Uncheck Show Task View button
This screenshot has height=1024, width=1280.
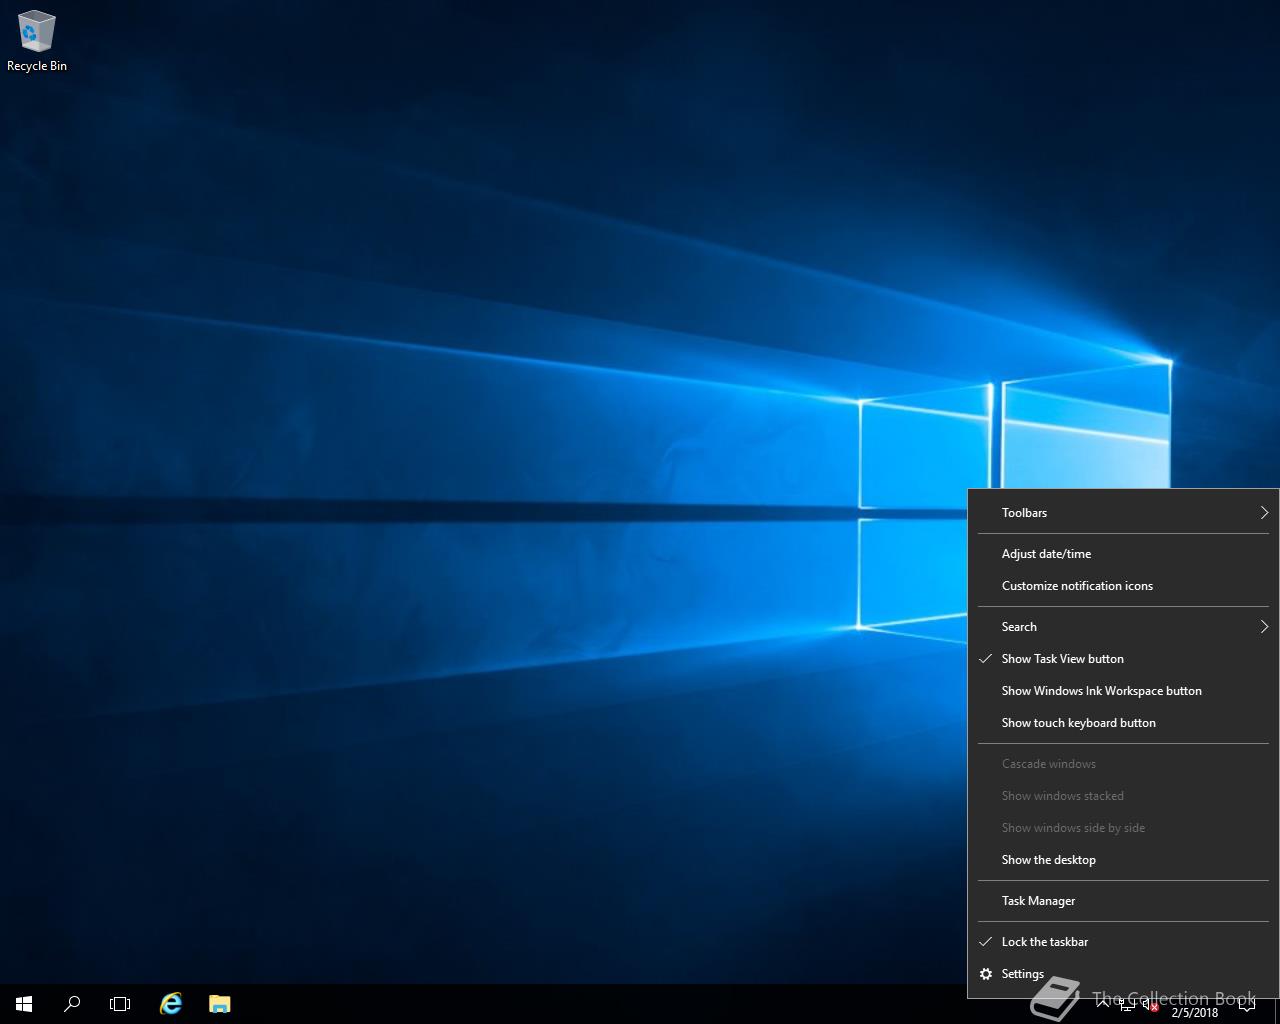coord(1123,659)
